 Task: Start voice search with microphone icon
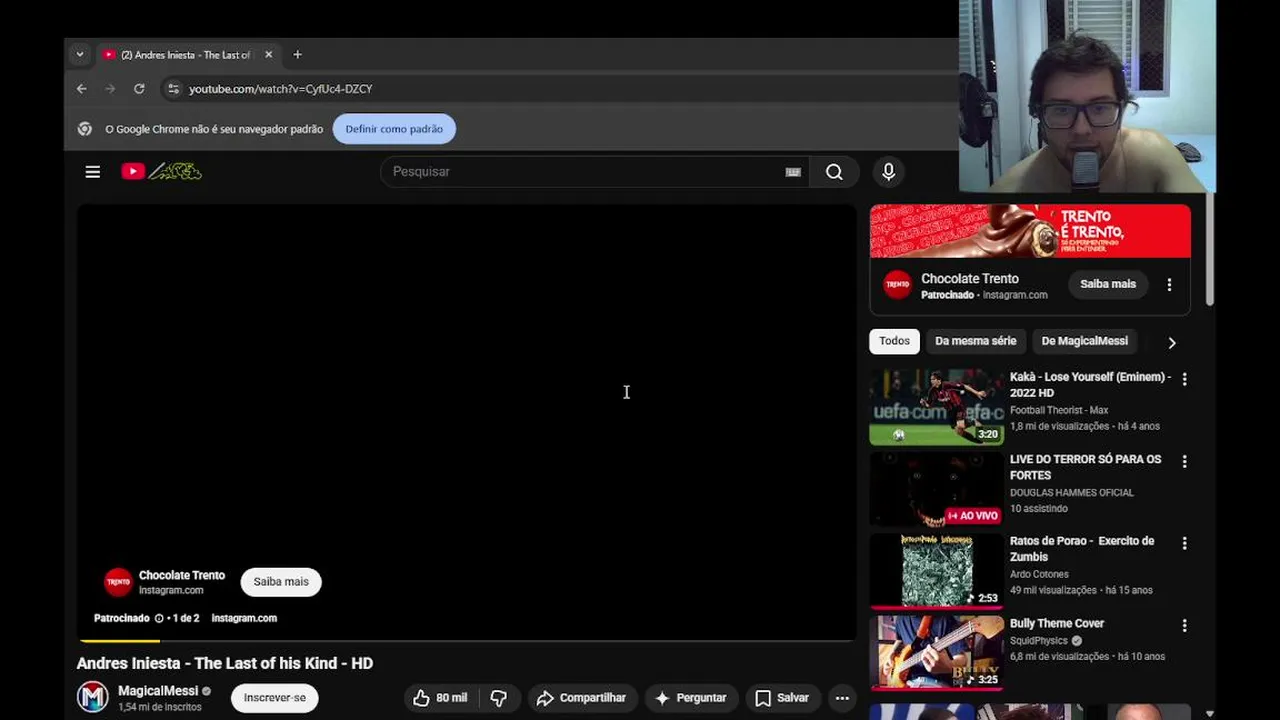(888, 172)
